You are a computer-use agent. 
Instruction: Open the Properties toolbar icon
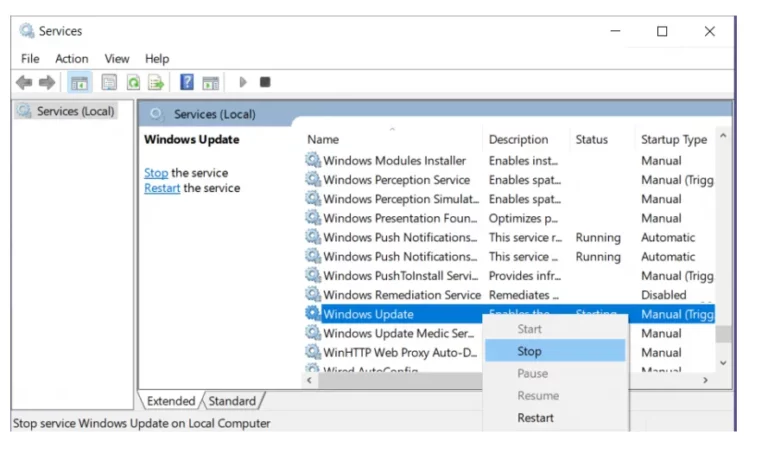109,82
